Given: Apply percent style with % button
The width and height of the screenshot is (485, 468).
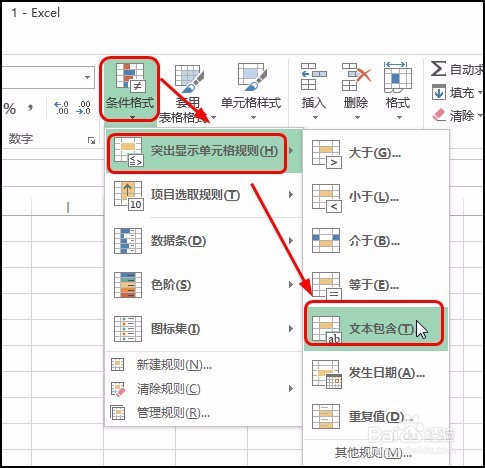Looking at the screenshot, I should click(10, 109).
